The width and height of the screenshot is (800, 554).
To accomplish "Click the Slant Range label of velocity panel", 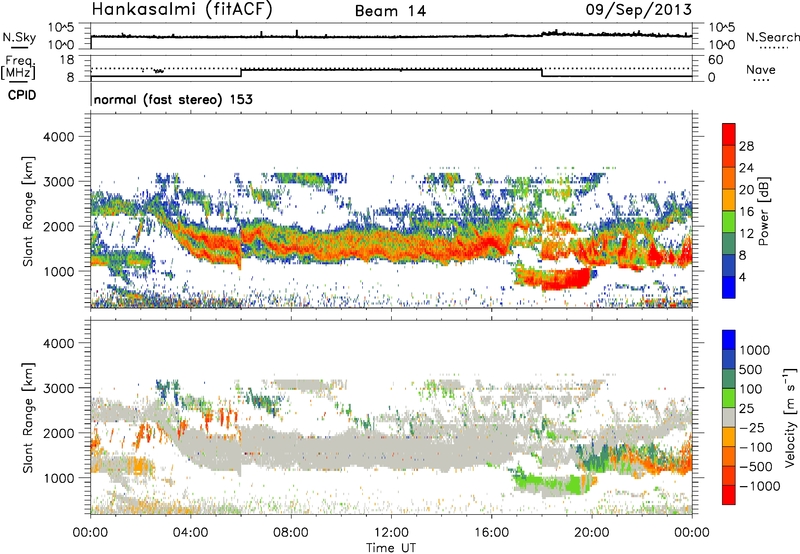I will pyautogui.click(x=29, y=417).
